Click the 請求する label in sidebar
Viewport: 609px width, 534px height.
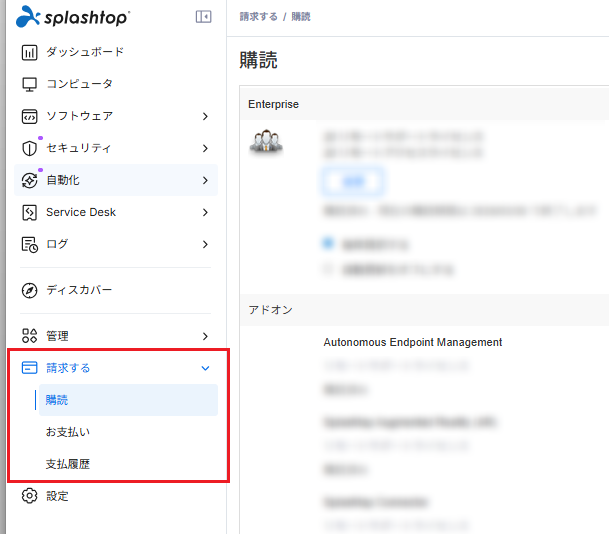coord(68,368)
